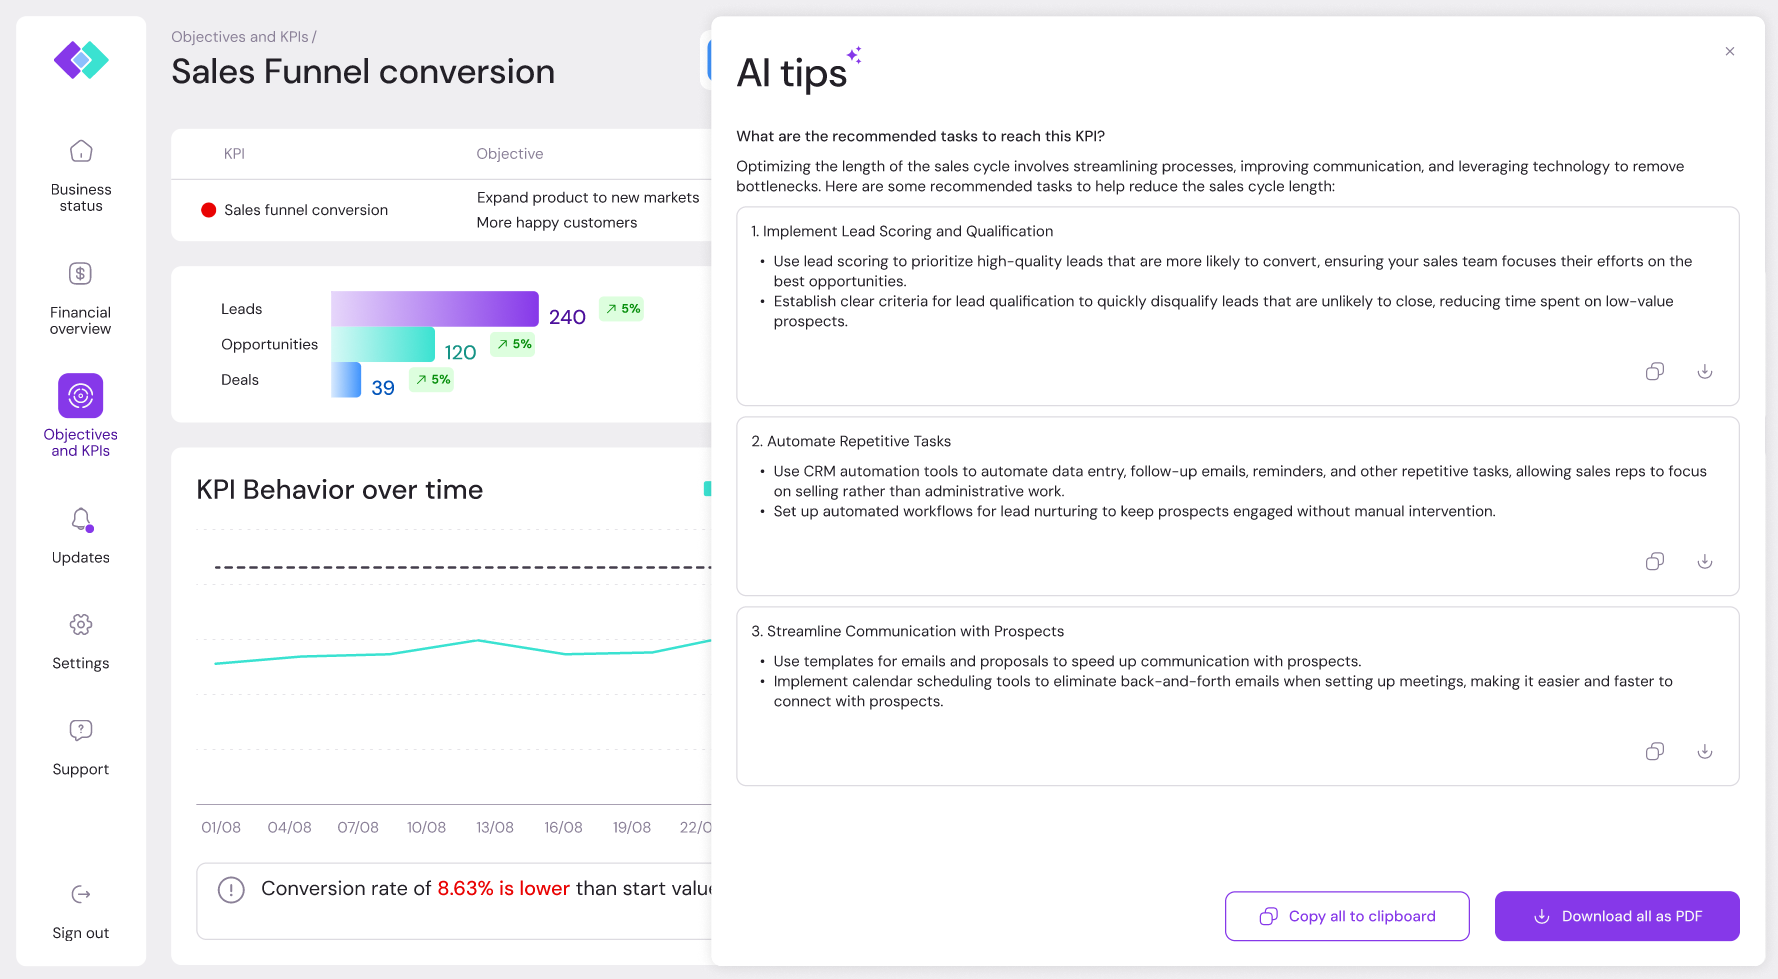The height and width of the screenshot is (979, 1778).
Task: Open Support help icon
Action: coord(81,730)
